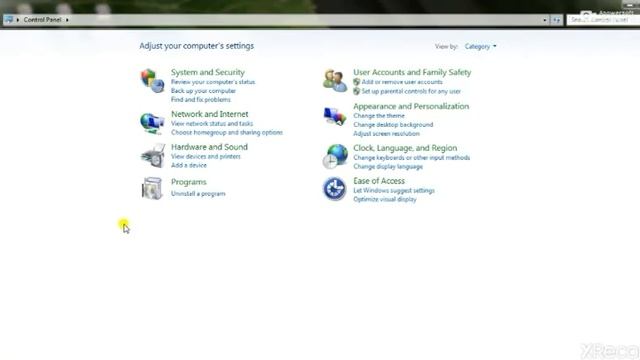Click Add a device link
This screenshot has width=640, height=360.
point(189,165)
